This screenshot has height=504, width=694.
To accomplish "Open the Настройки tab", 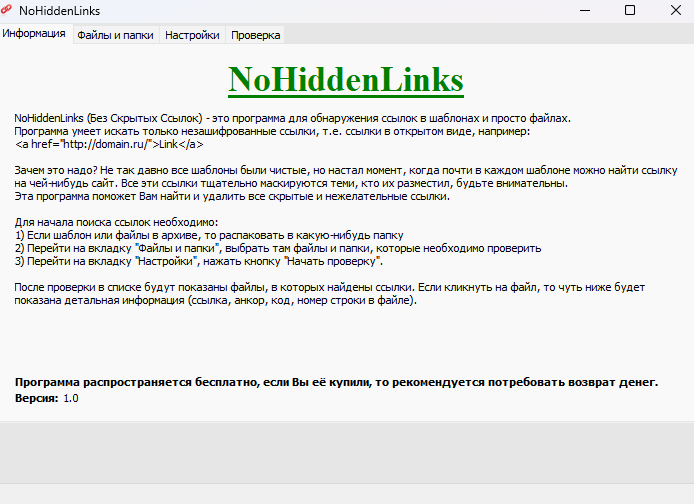I will point(192,35).
